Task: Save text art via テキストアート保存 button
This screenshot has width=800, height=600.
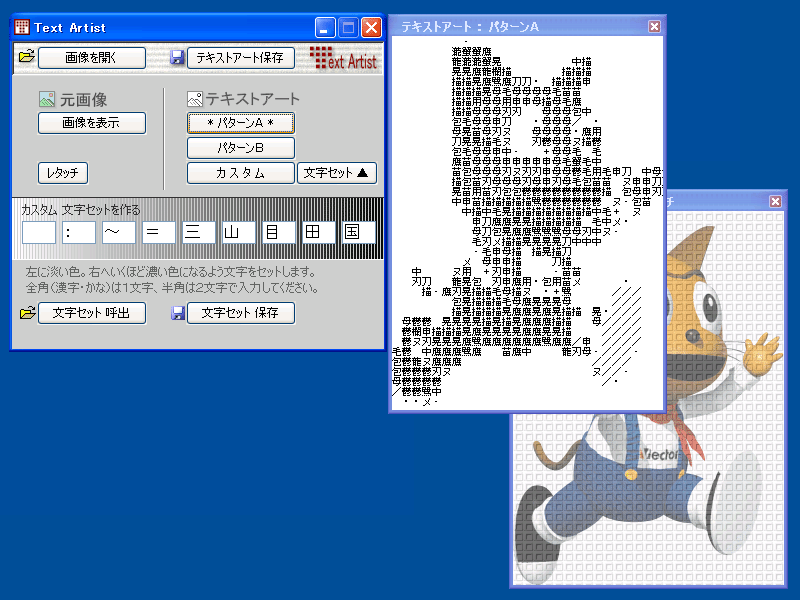Action: [241, 58]
